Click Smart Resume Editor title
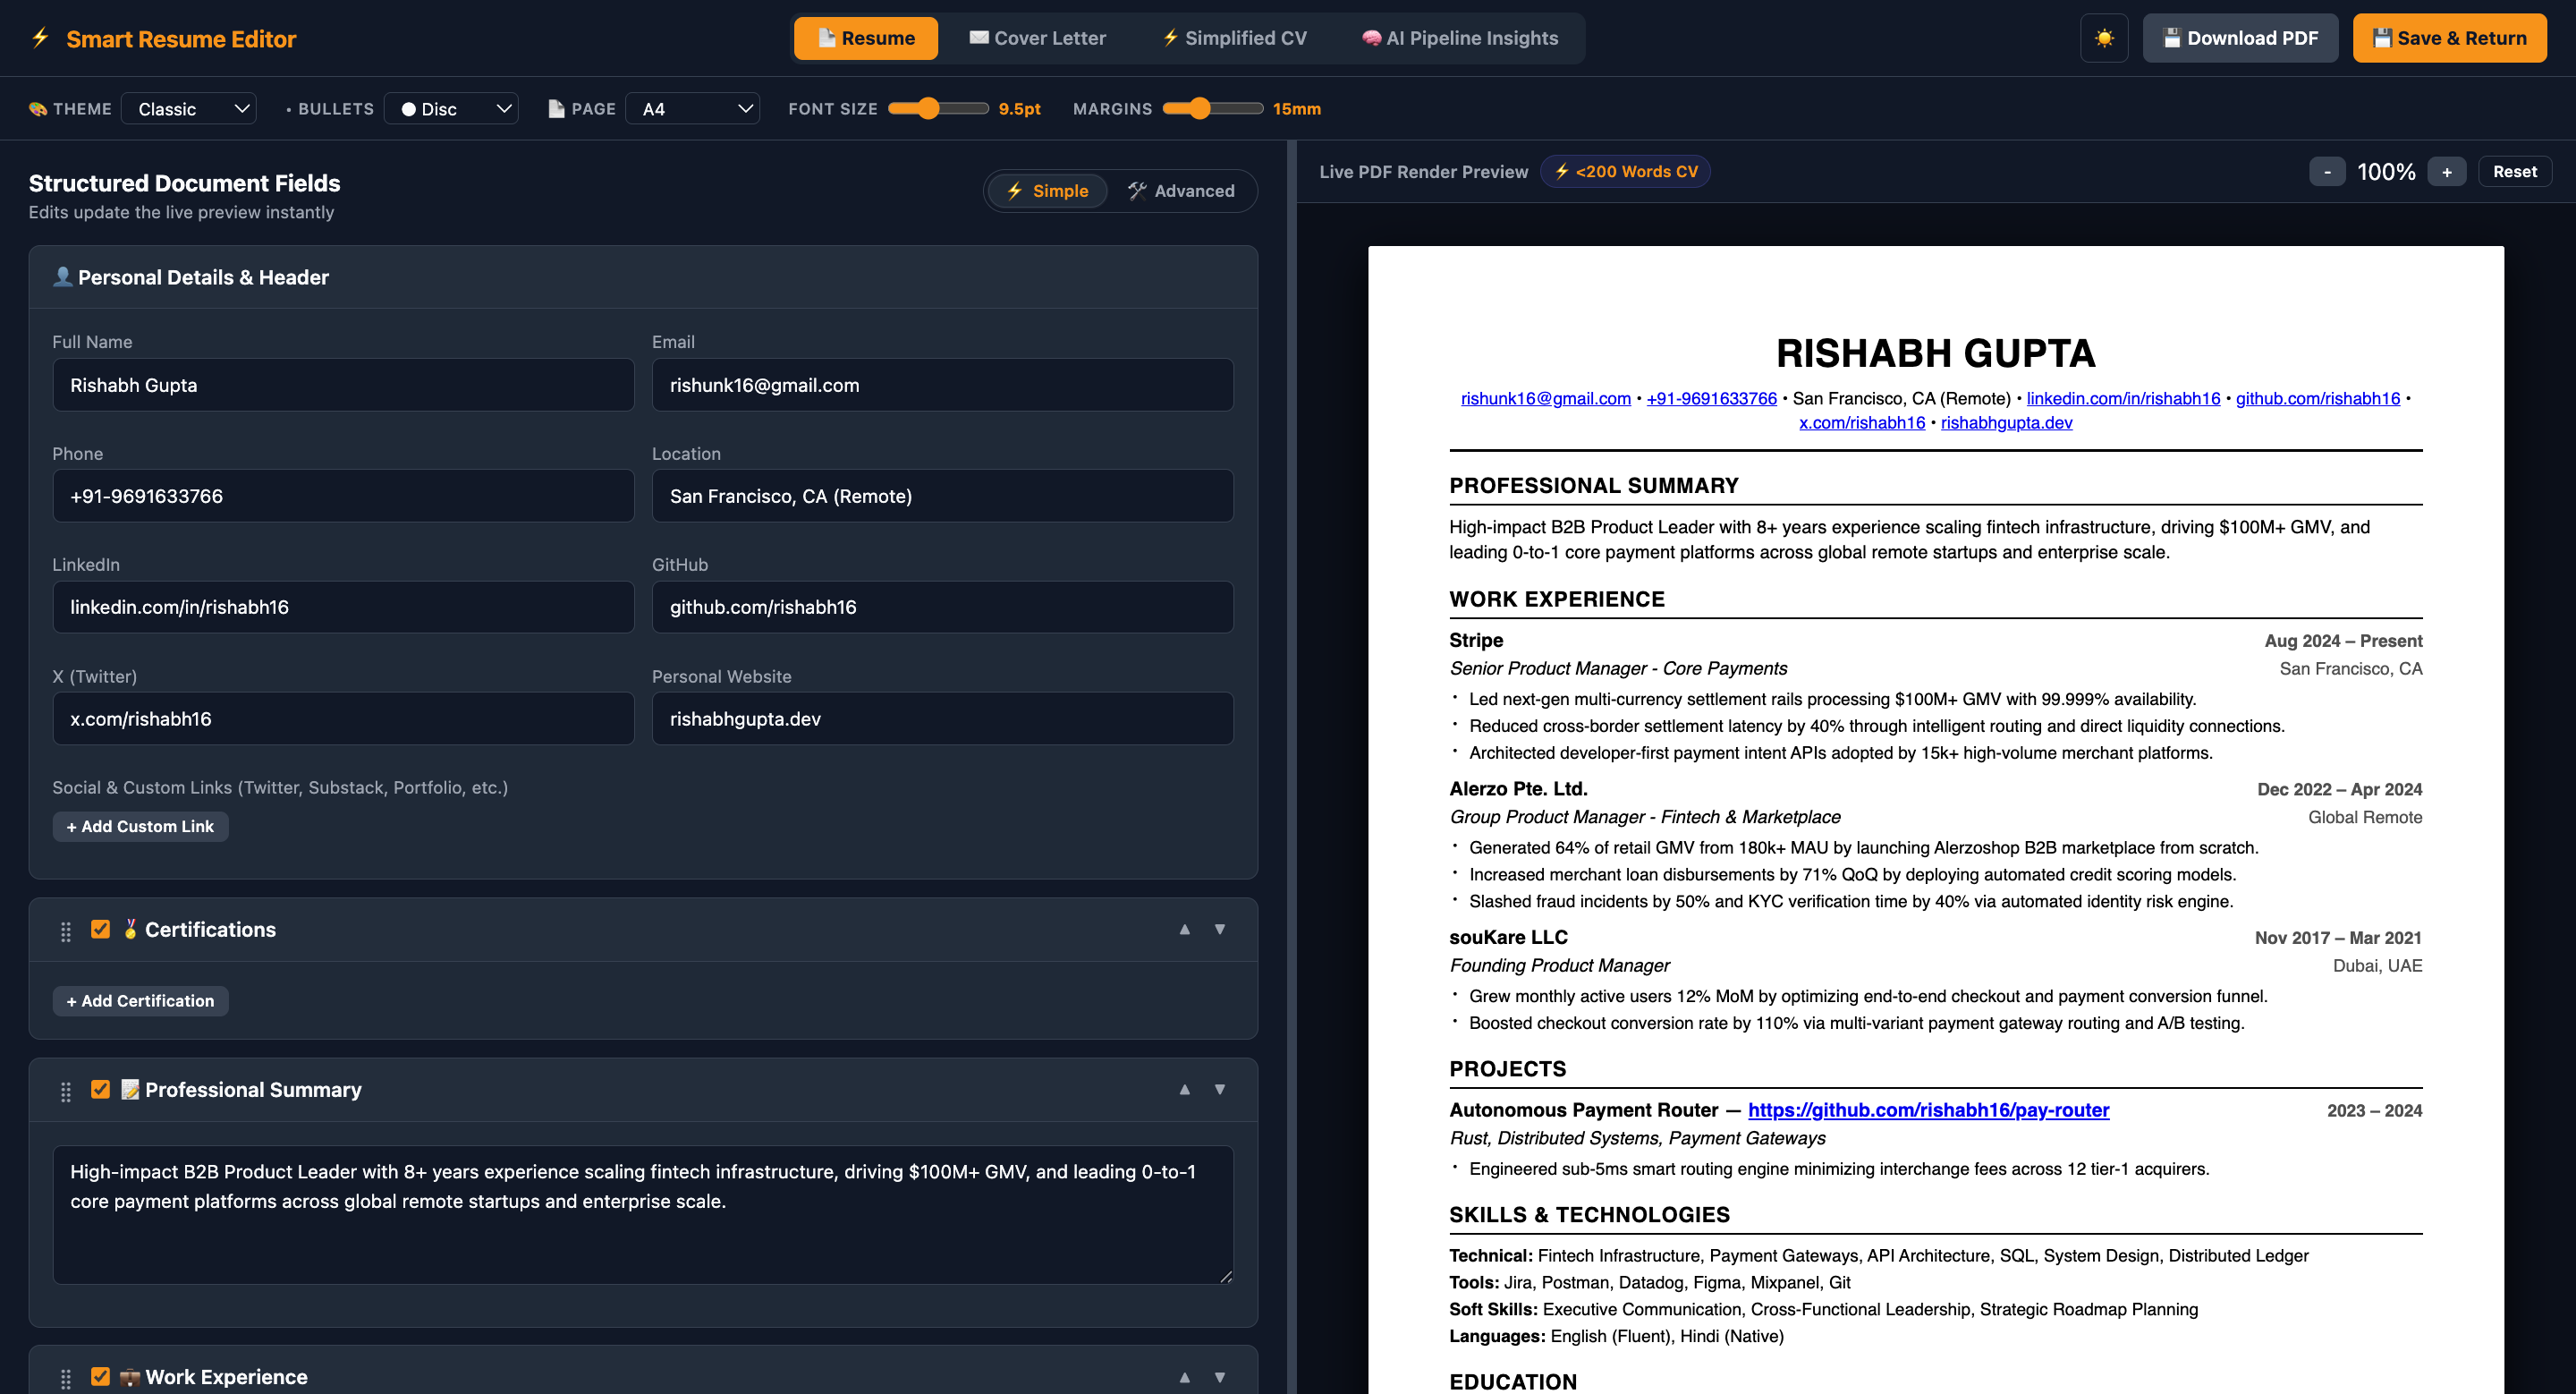This screenshot has height=1394, width=2576. coord(181,39)
